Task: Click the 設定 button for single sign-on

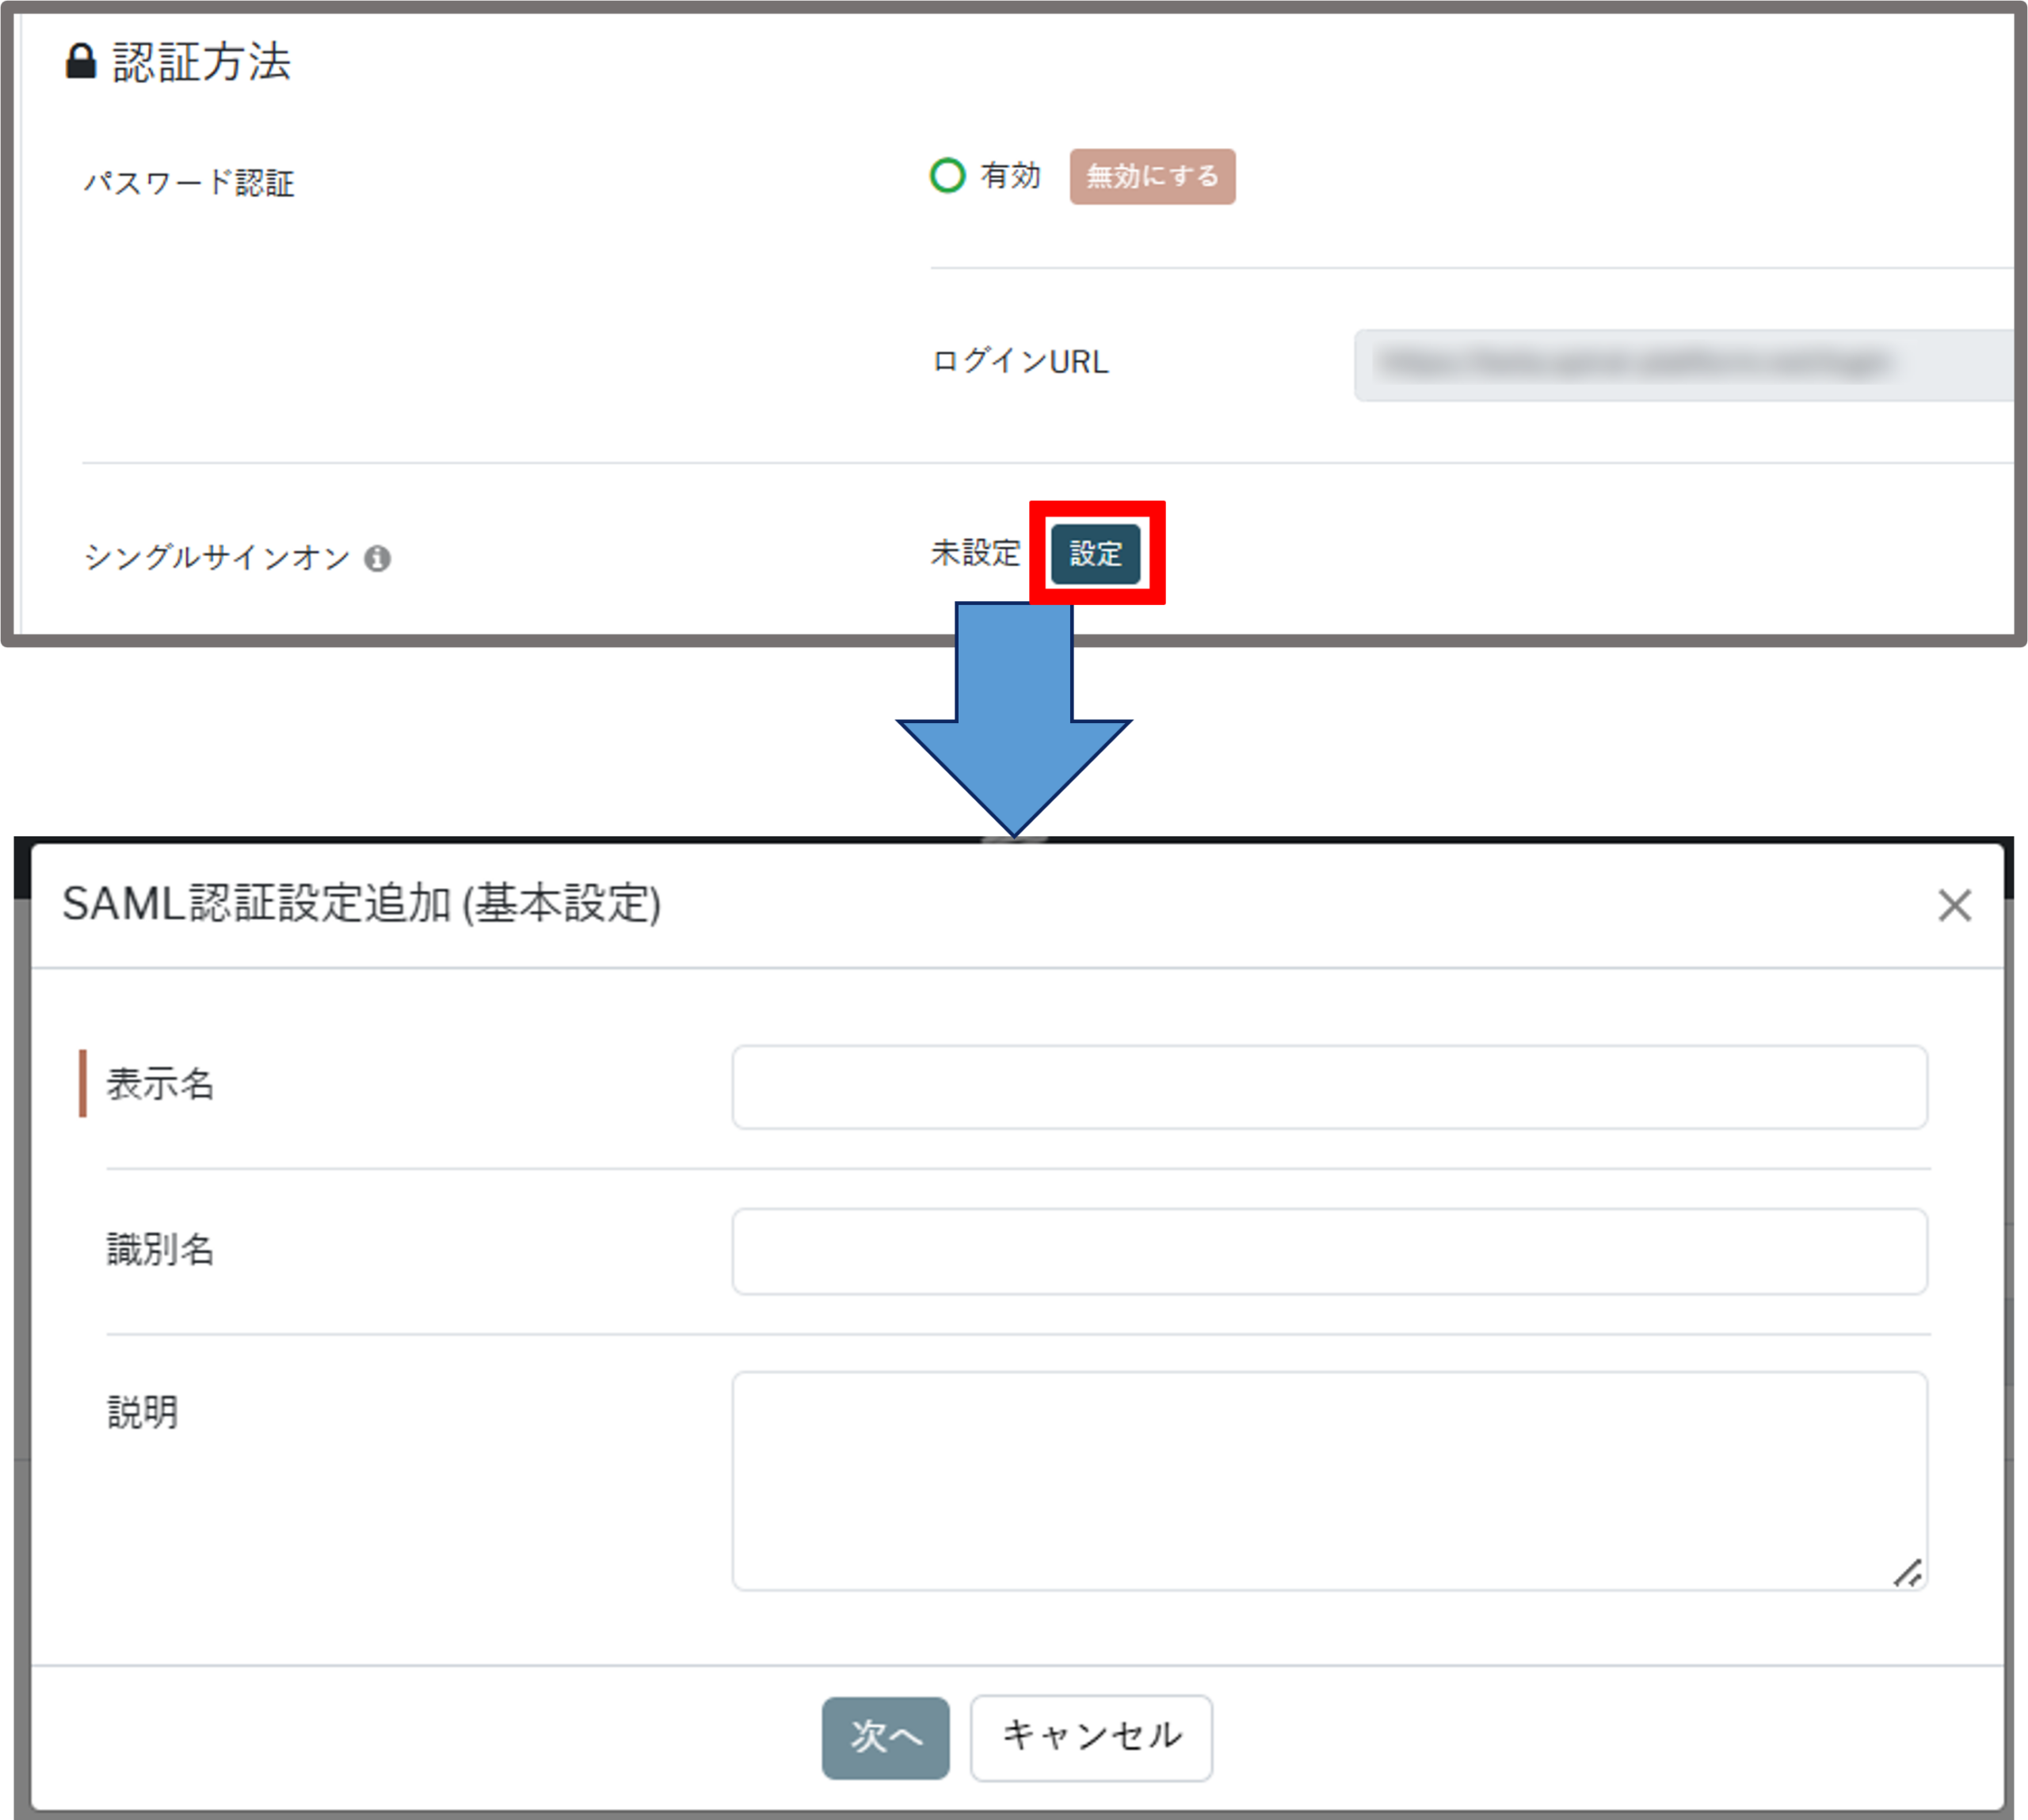Action: point(1095,553)
